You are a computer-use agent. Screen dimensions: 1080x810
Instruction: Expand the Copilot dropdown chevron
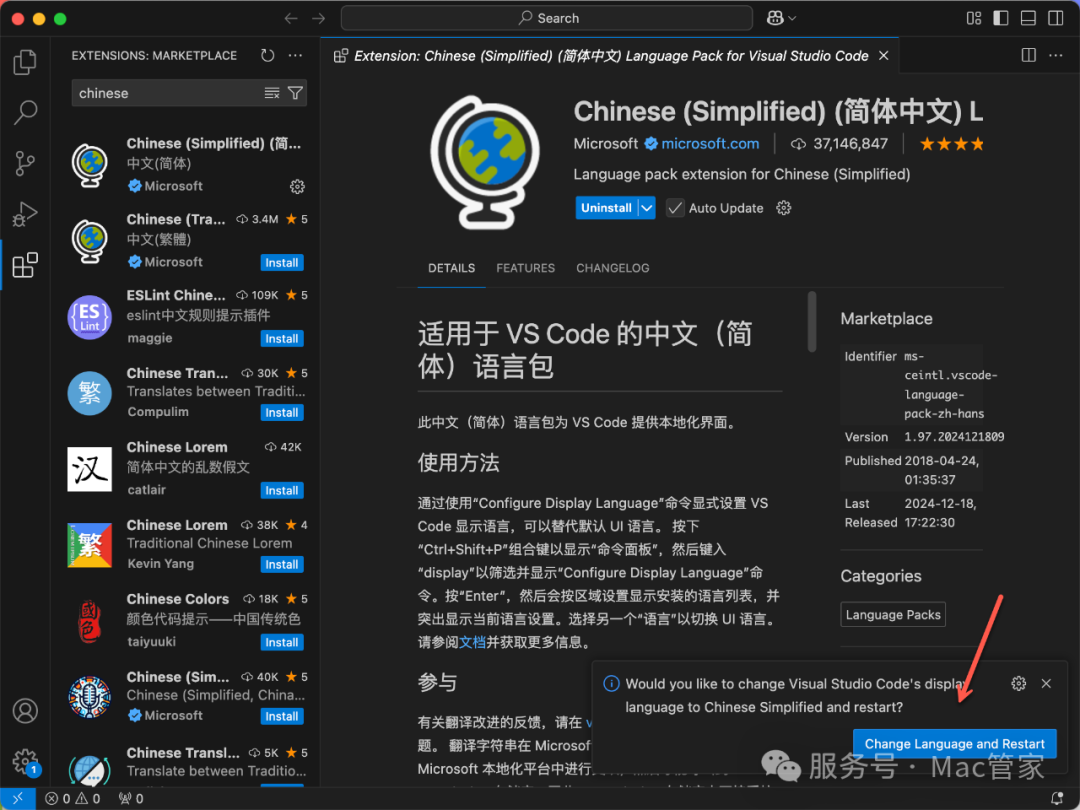click(792, 18)
